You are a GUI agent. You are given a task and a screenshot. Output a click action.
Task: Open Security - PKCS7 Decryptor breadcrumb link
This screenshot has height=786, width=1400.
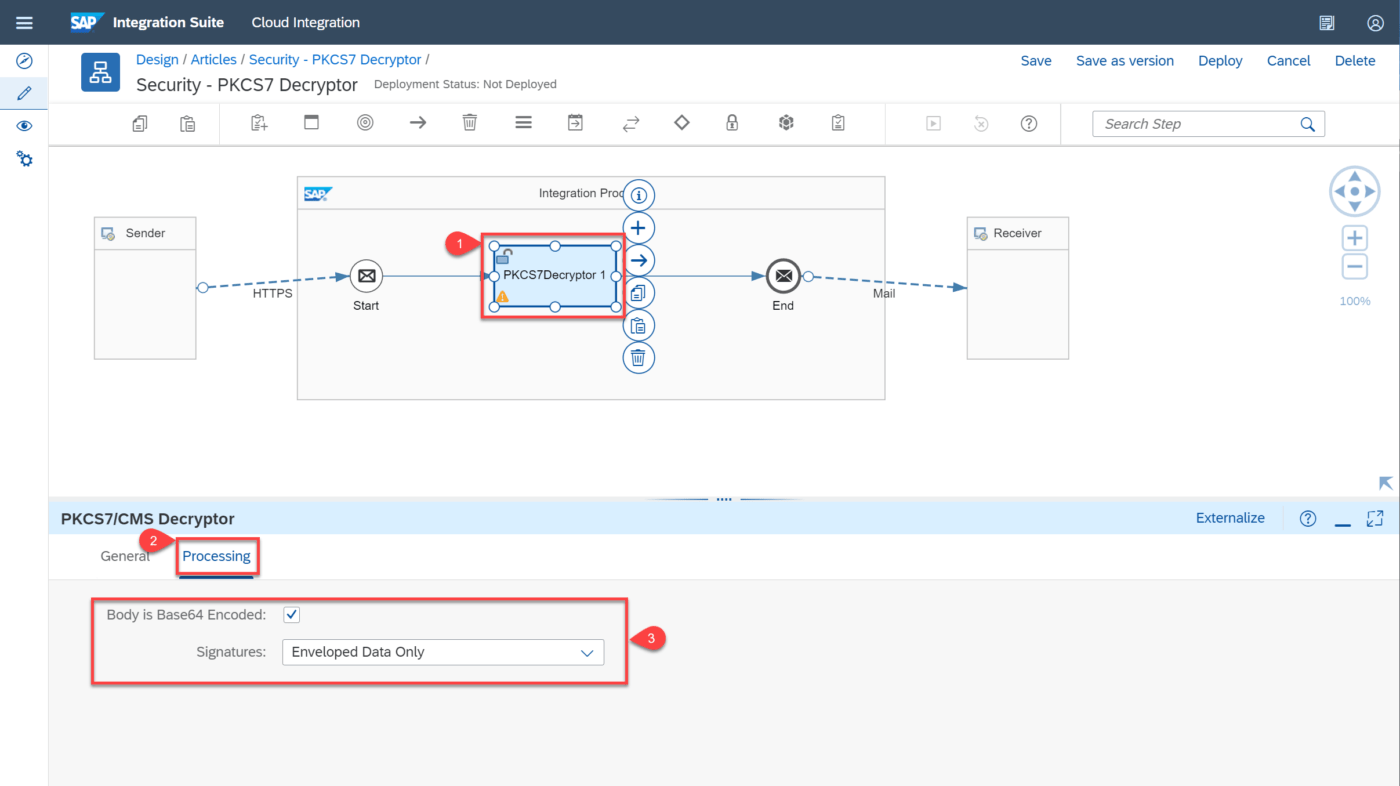click(x=335, y=60)
